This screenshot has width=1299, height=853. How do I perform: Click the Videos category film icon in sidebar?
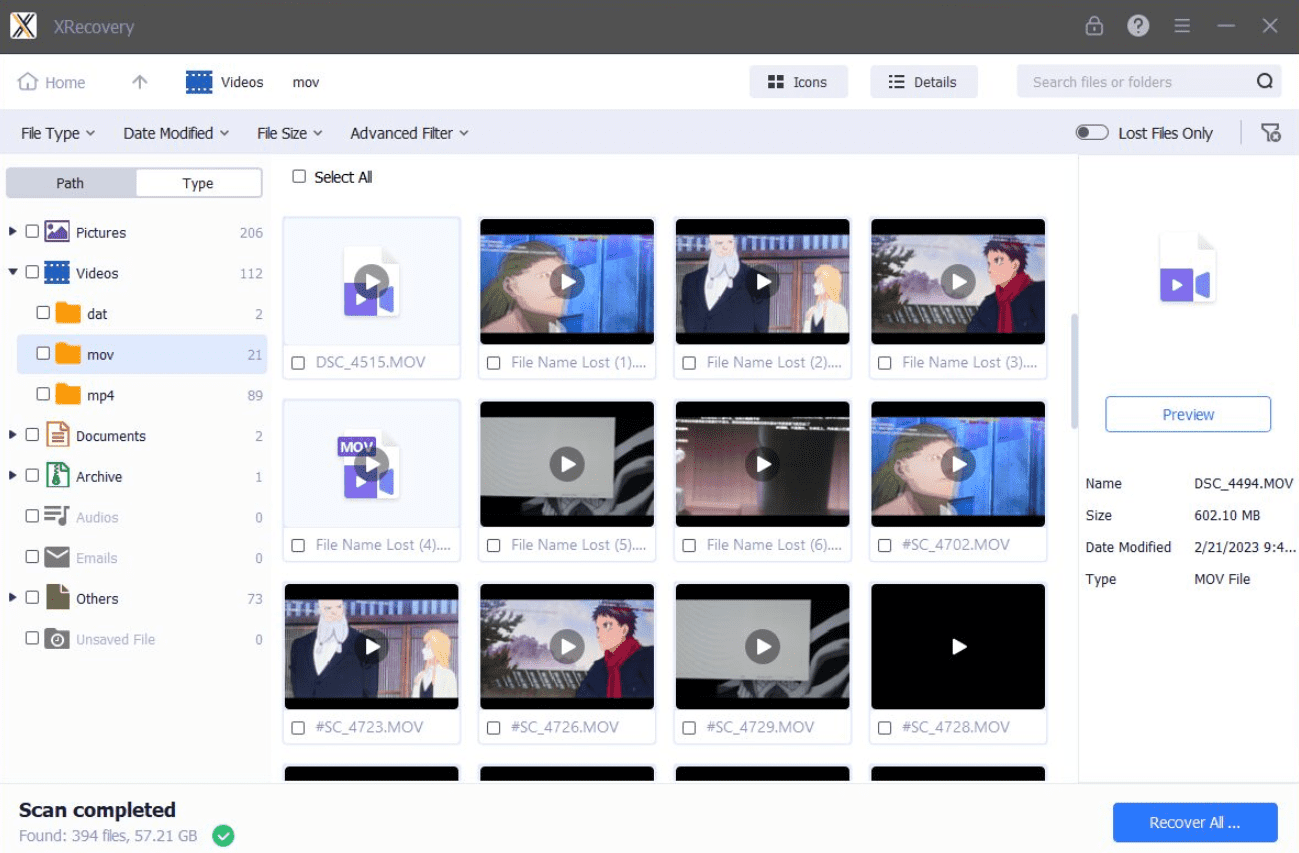tap(57, 273)
